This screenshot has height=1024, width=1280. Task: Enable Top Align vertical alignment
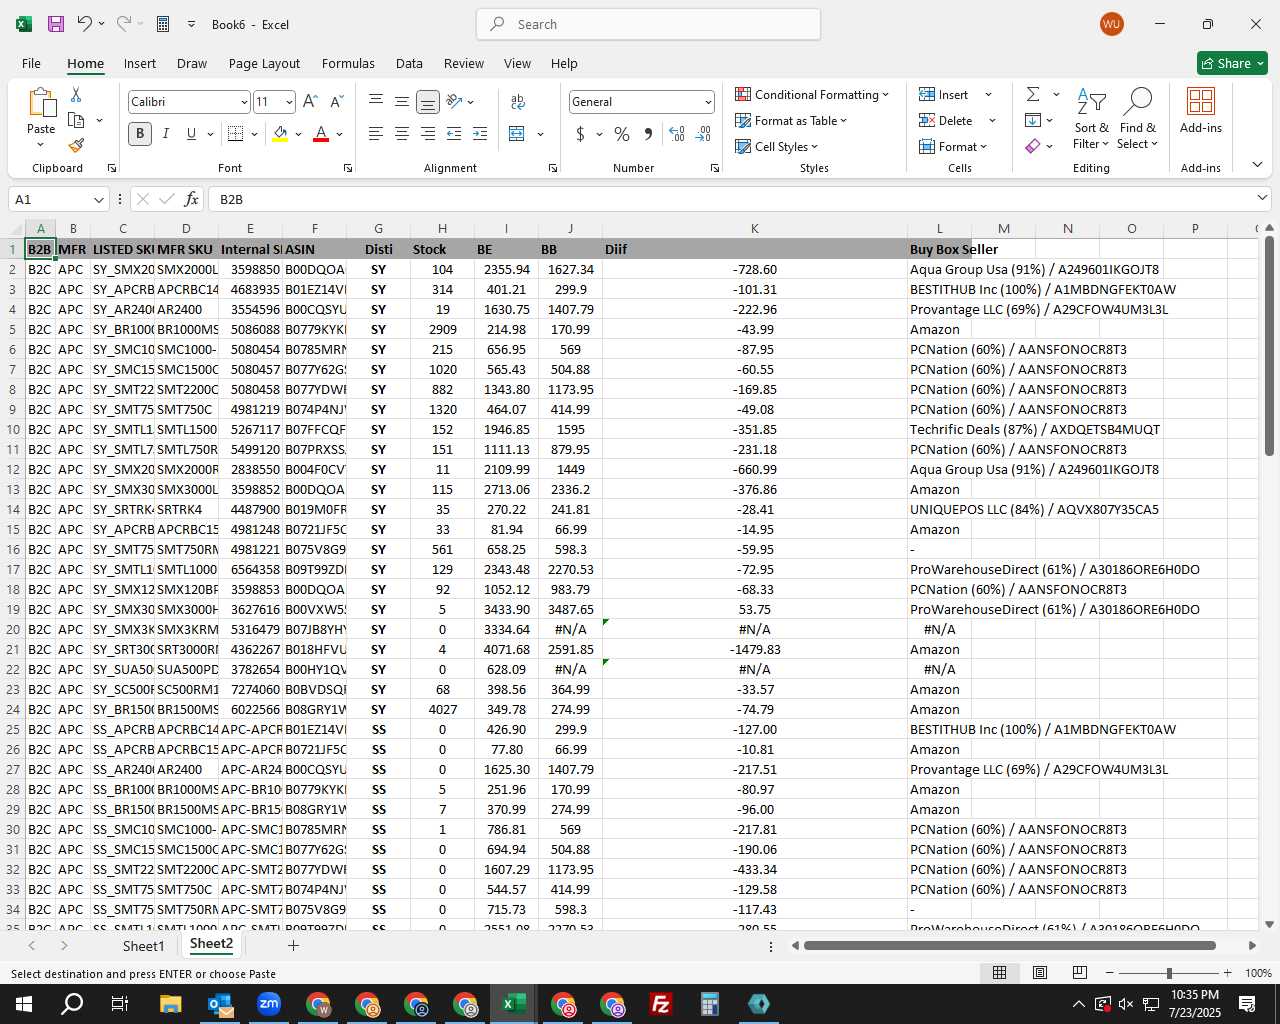pos(376,102)
